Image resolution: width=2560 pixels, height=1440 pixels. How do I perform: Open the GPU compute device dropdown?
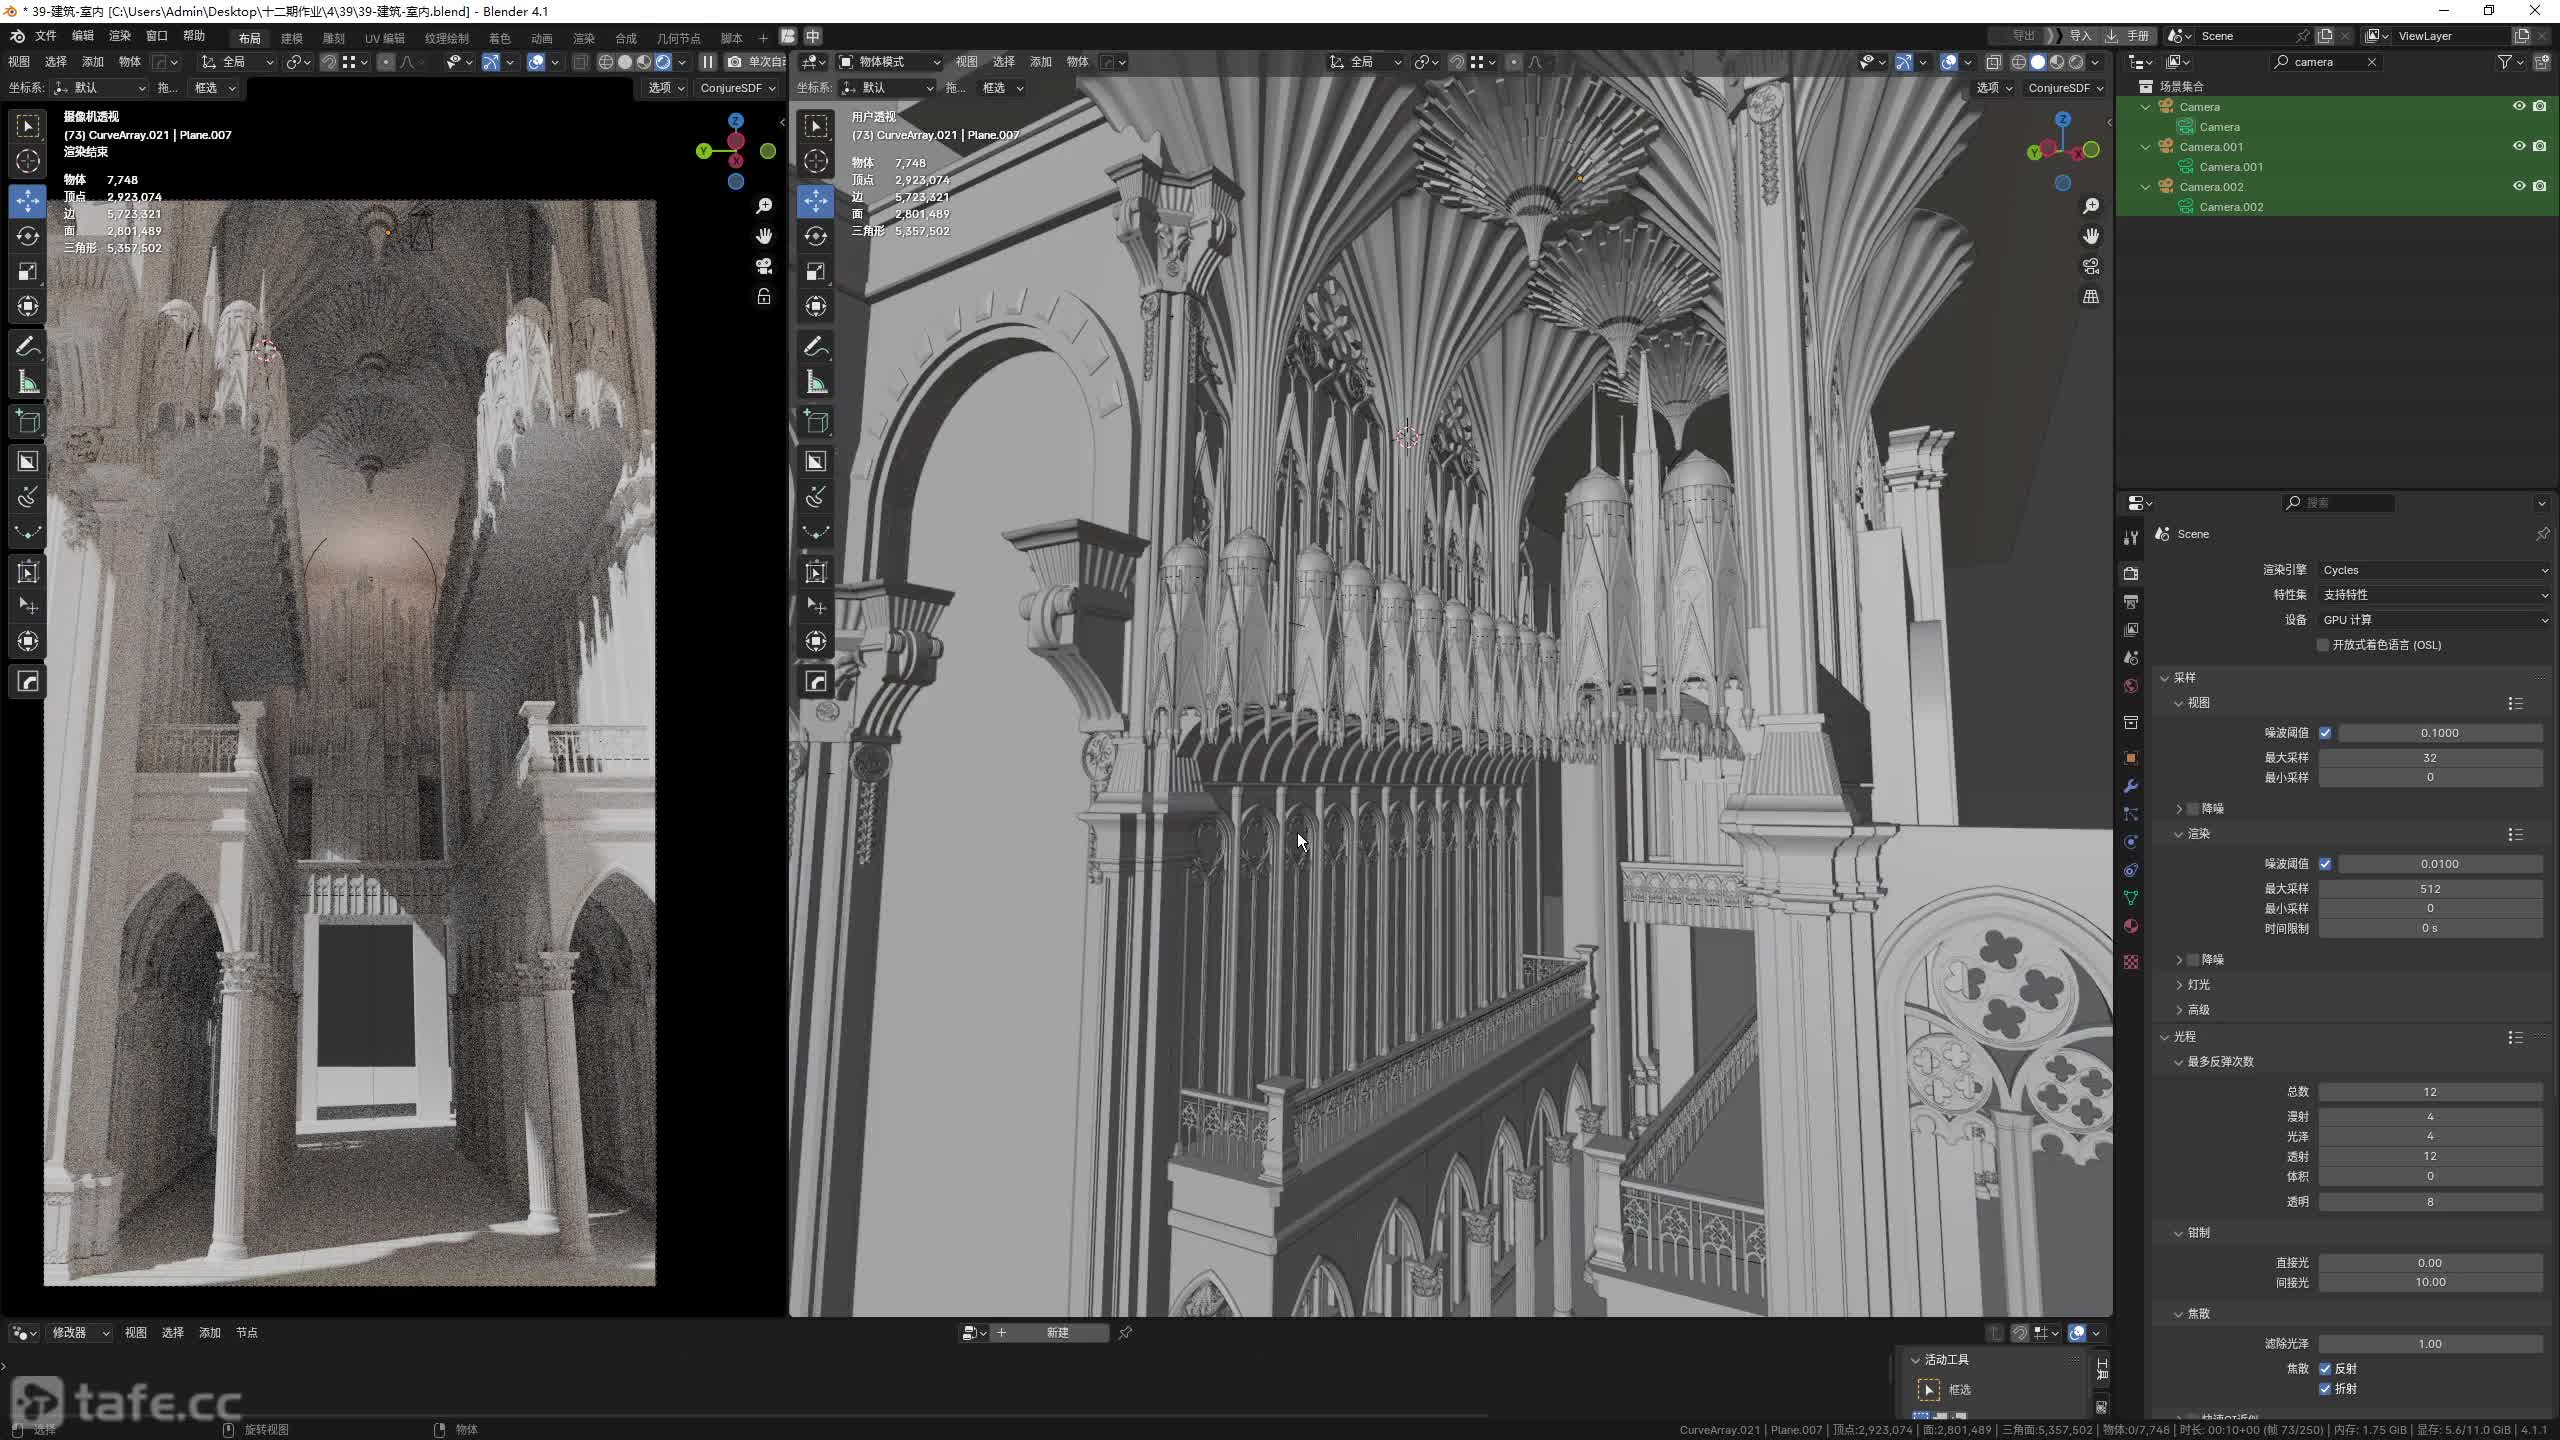[2432, 620]
